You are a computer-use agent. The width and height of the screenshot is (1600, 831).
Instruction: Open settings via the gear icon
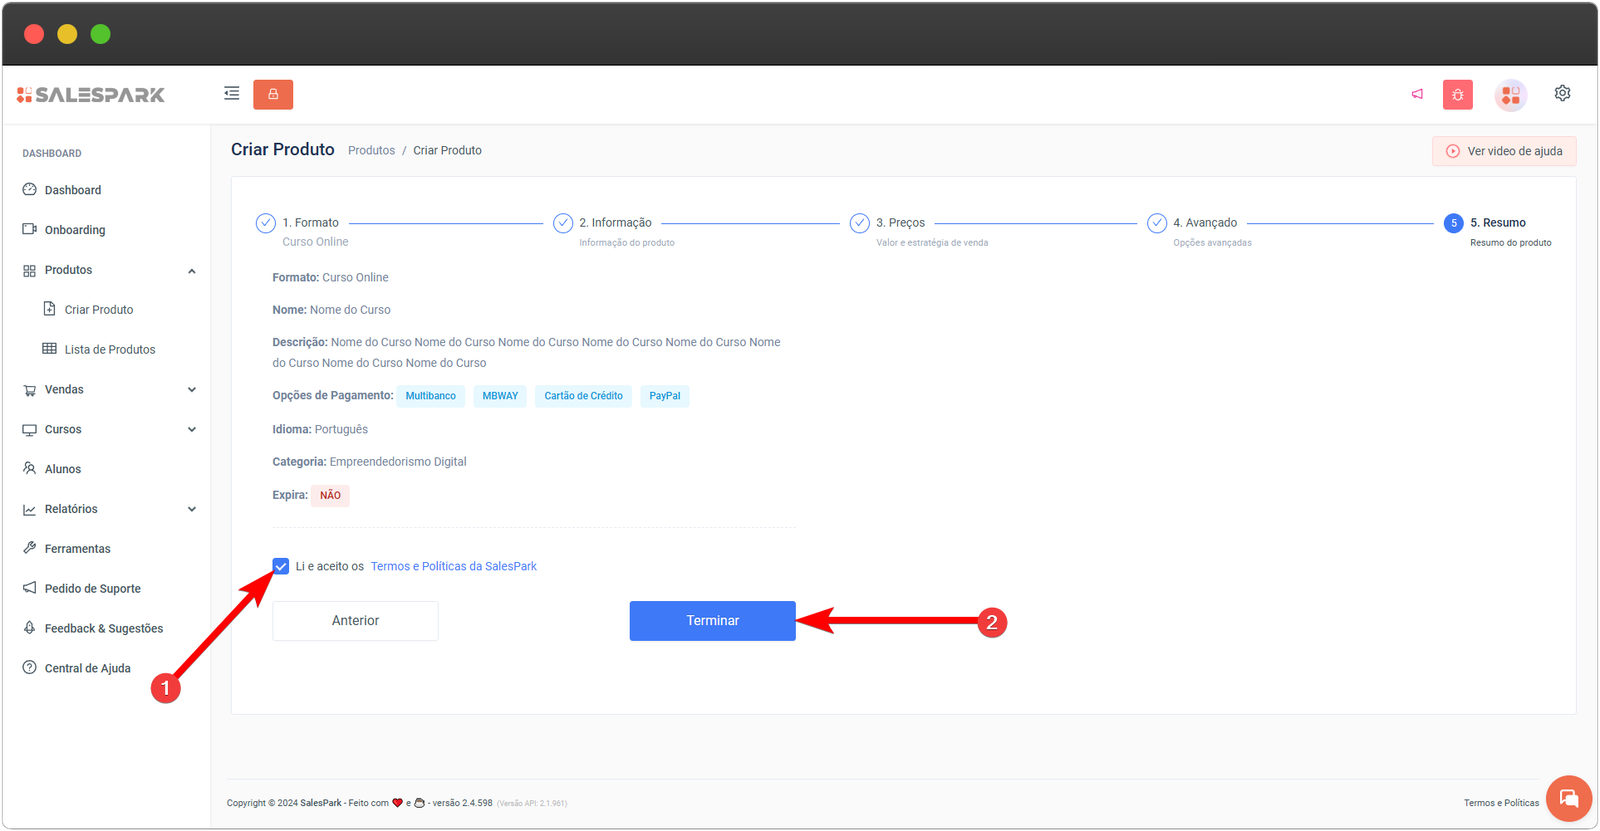click(1562, 93)
